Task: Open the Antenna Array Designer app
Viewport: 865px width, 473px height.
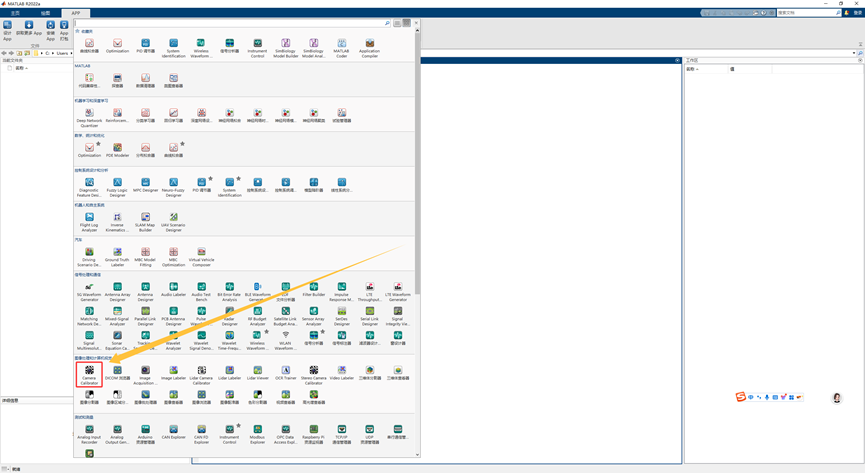Action: (118, 291)
